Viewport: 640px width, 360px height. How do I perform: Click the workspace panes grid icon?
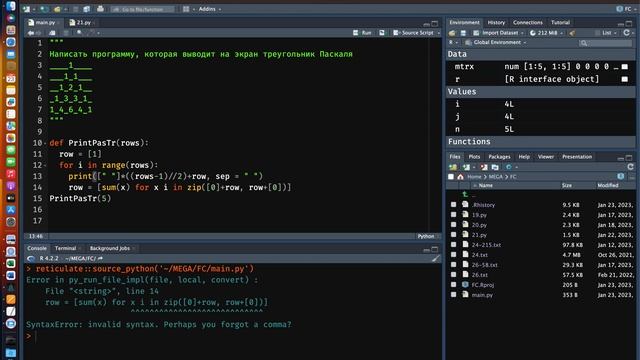(186, 9)
